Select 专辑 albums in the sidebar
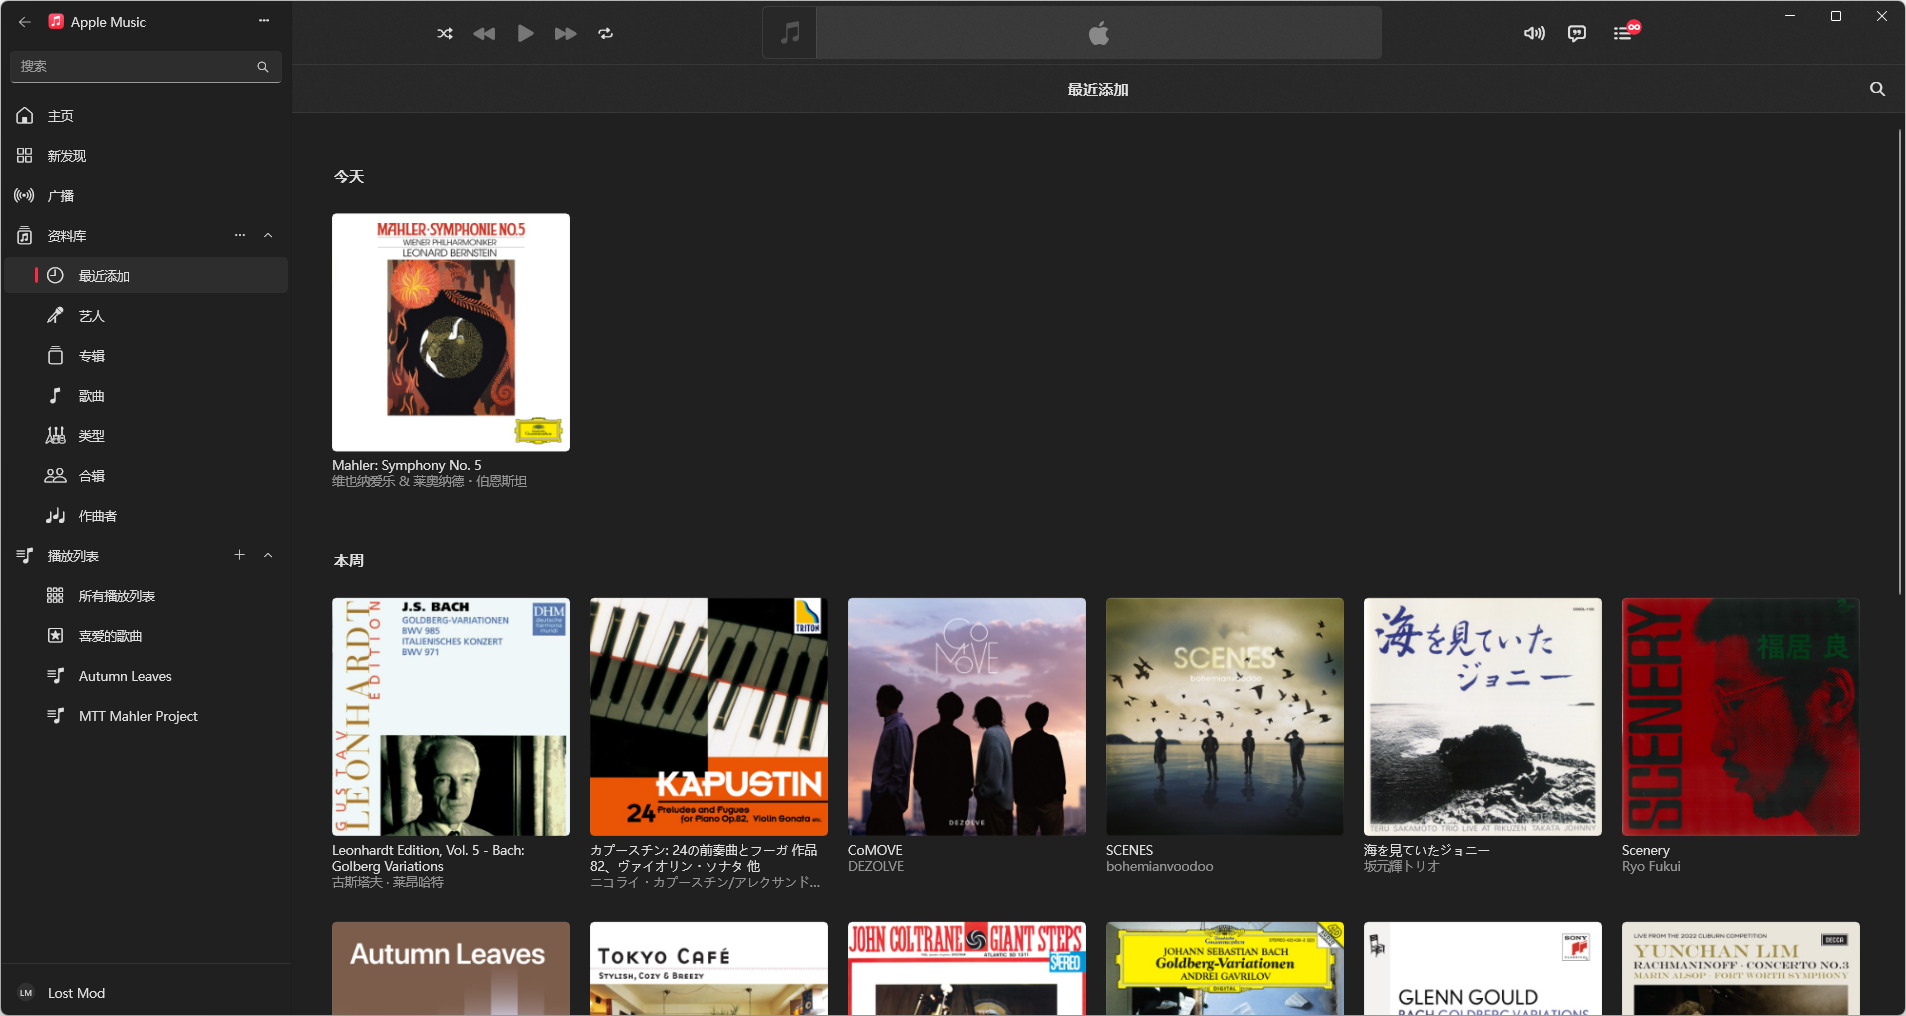Viewport: 1906px width, 1016px height. point(91,356)
